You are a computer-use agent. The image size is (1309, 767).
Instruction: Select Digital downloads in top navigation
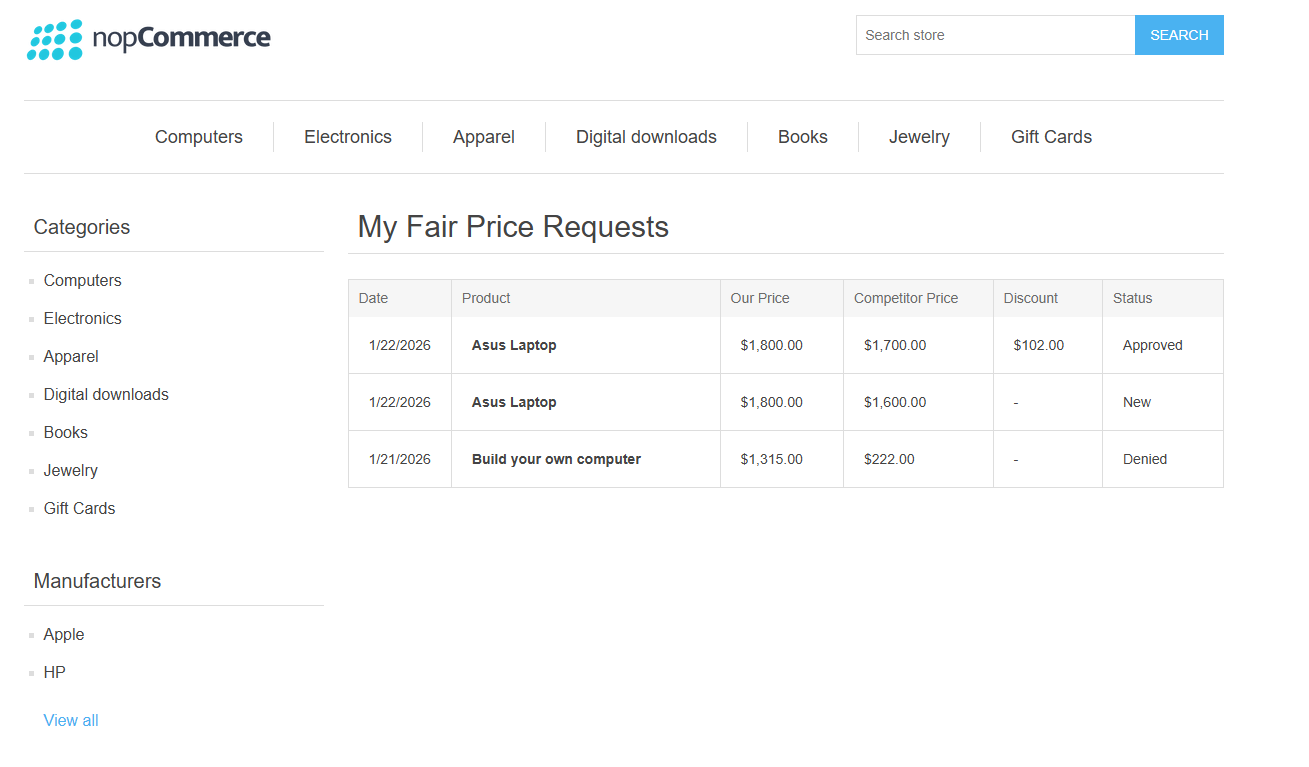(646, 137)
